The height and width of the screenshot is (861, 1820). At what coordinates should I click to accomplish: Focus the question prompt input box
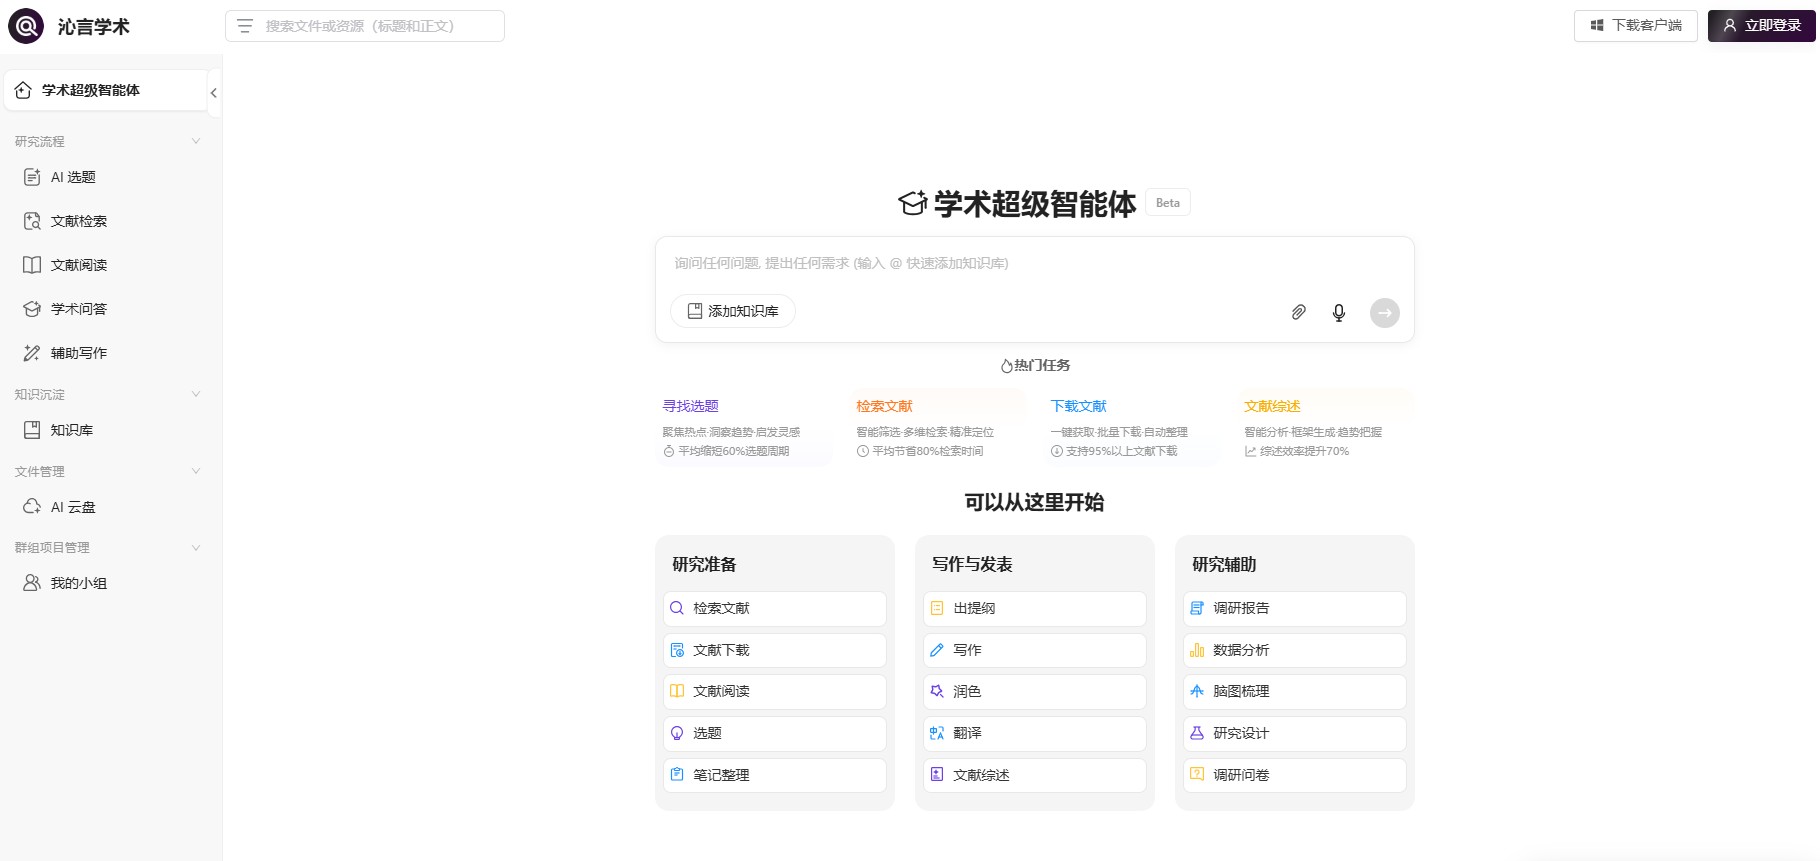[1035, 263]
